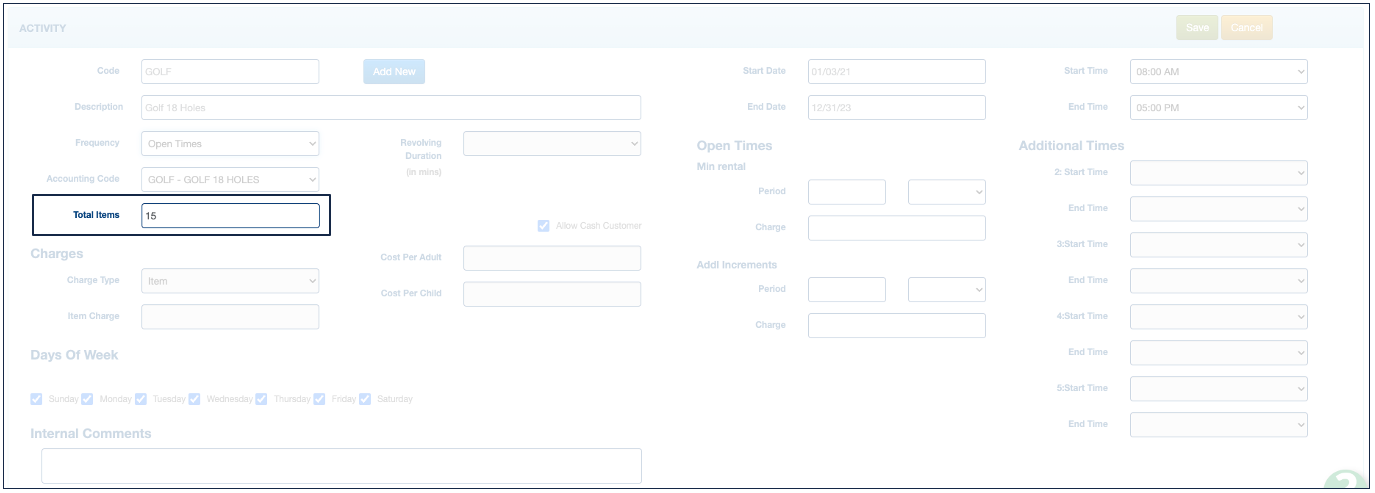This screenshot has height=493, width=1375.
Task: Toggle the Allow Cash Customer checkbox
Action: coord(544,226)
